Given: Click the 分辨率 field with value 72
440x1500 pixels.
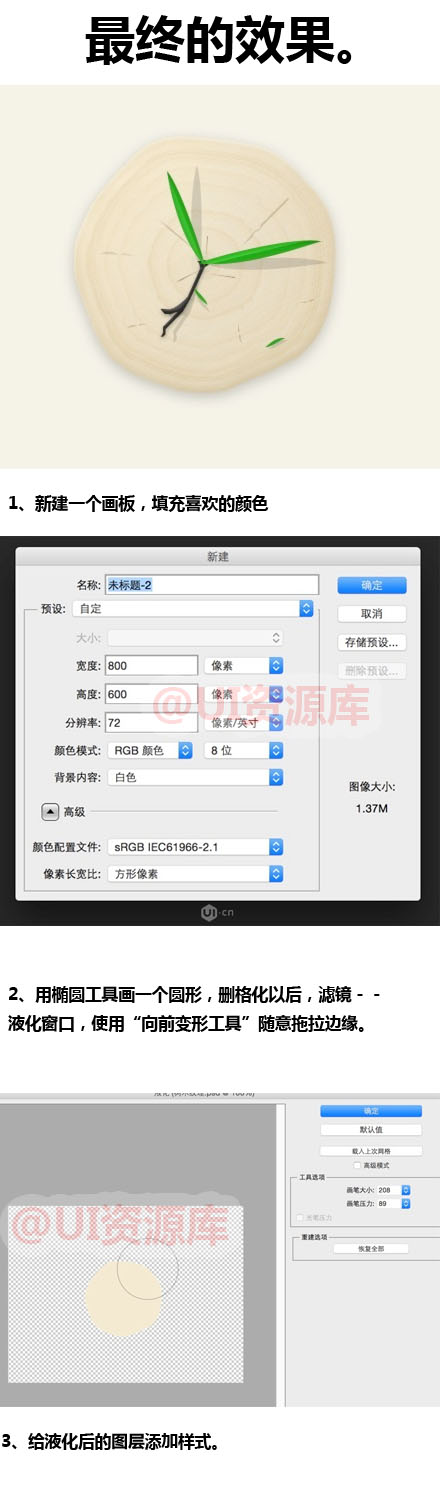Looking at the screenshot, I should click(151, 722).
